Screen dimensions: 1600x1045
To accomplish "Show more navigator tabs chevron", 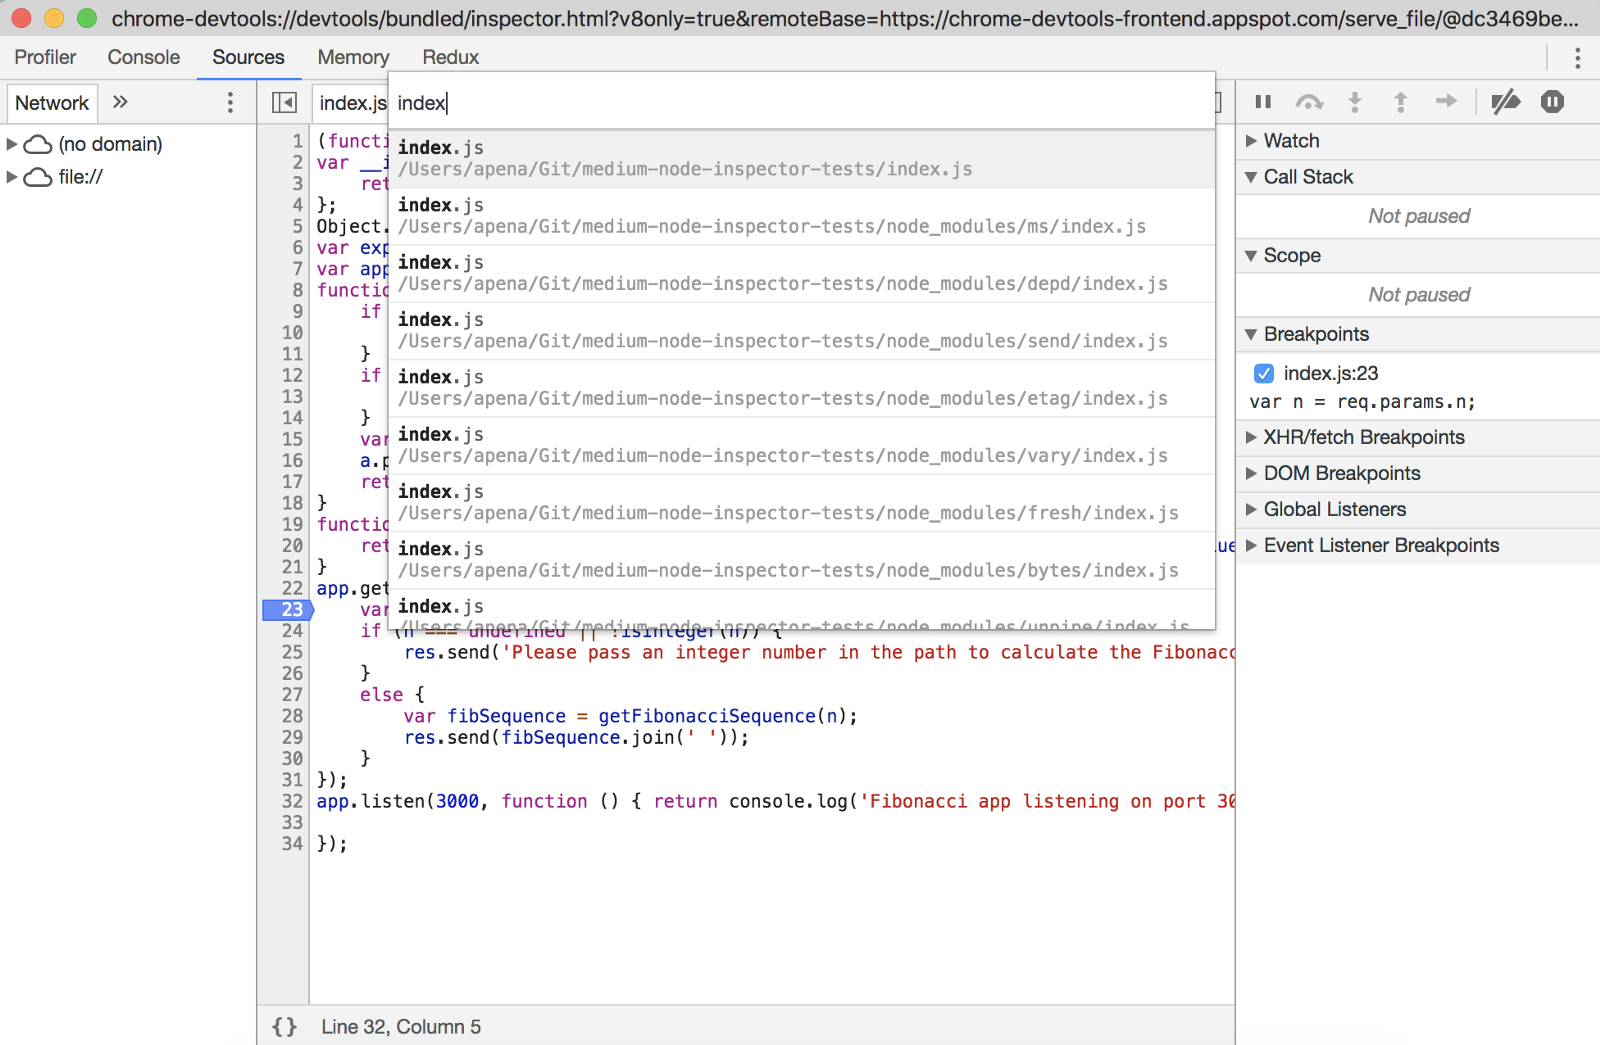I will [x=120, y=102].
